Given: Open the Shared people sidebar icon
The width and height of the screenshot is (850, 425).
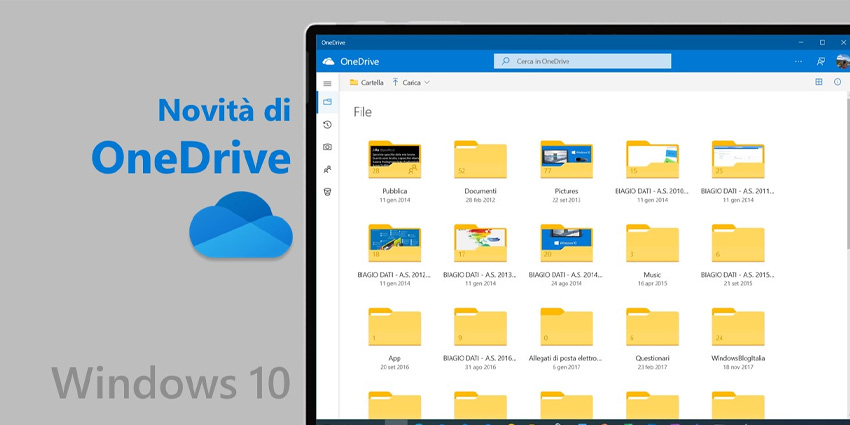Looking at the screenshot, I should [x=327, y=170].
